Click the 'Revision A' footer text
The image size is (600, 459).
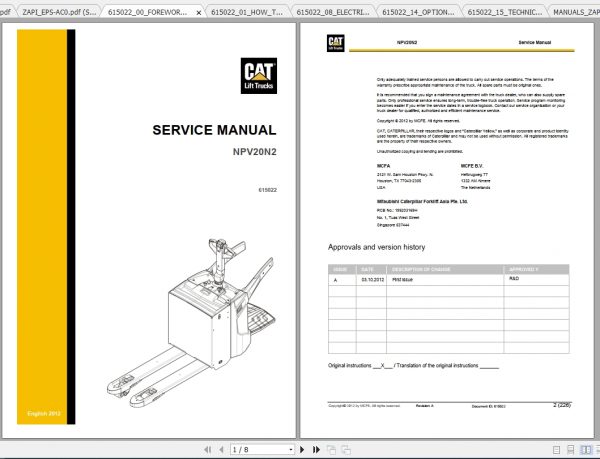coord(424,406)
